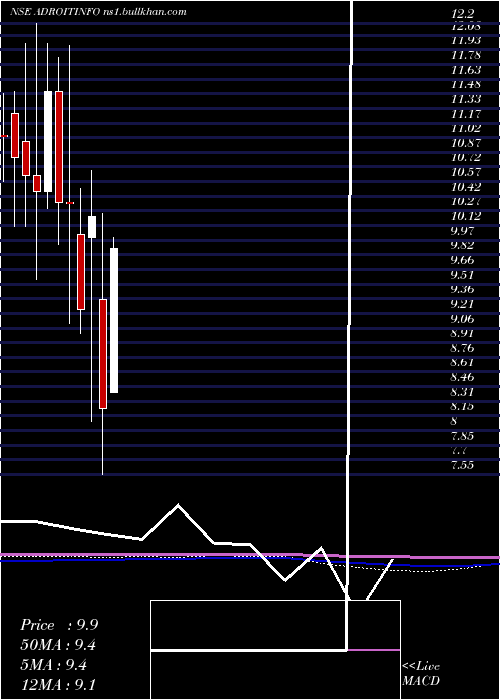Viewport: 500px width, 700px height.
Task: Click the 9.82 price label
Action: [x=462, y=245]
